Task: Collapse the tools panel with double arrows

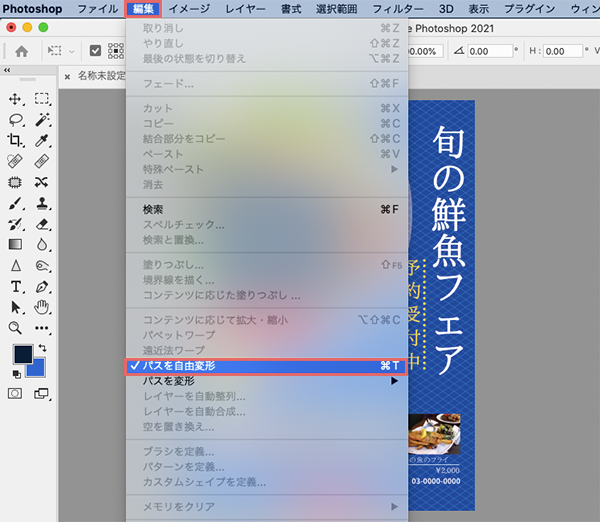Action: pyautogui.click(x=7, y=70)
